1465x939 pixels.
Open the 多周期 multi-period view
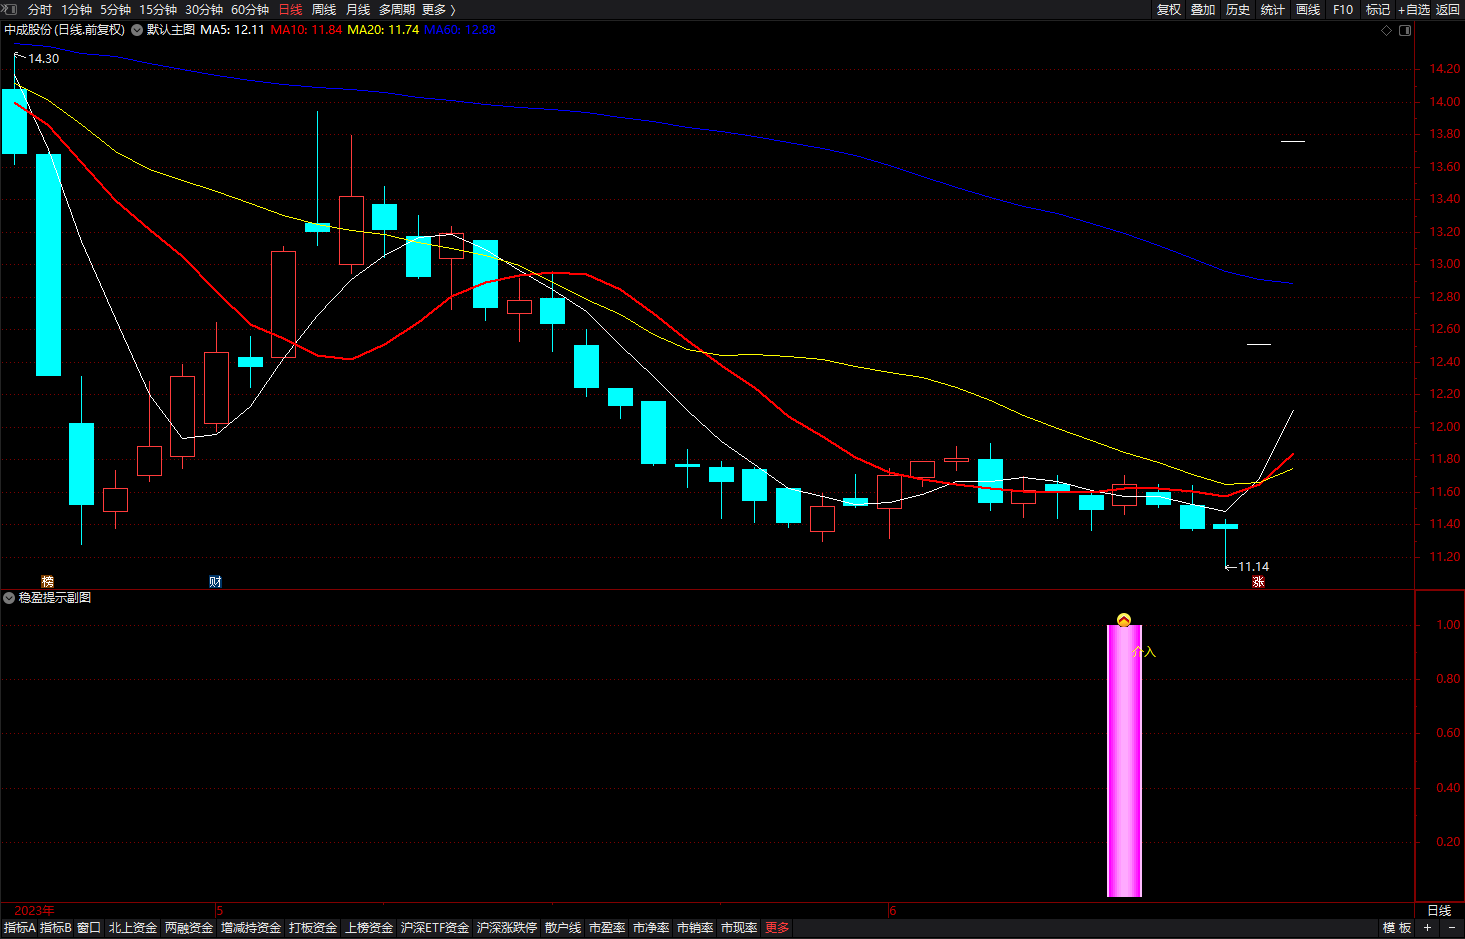[397, 10]
